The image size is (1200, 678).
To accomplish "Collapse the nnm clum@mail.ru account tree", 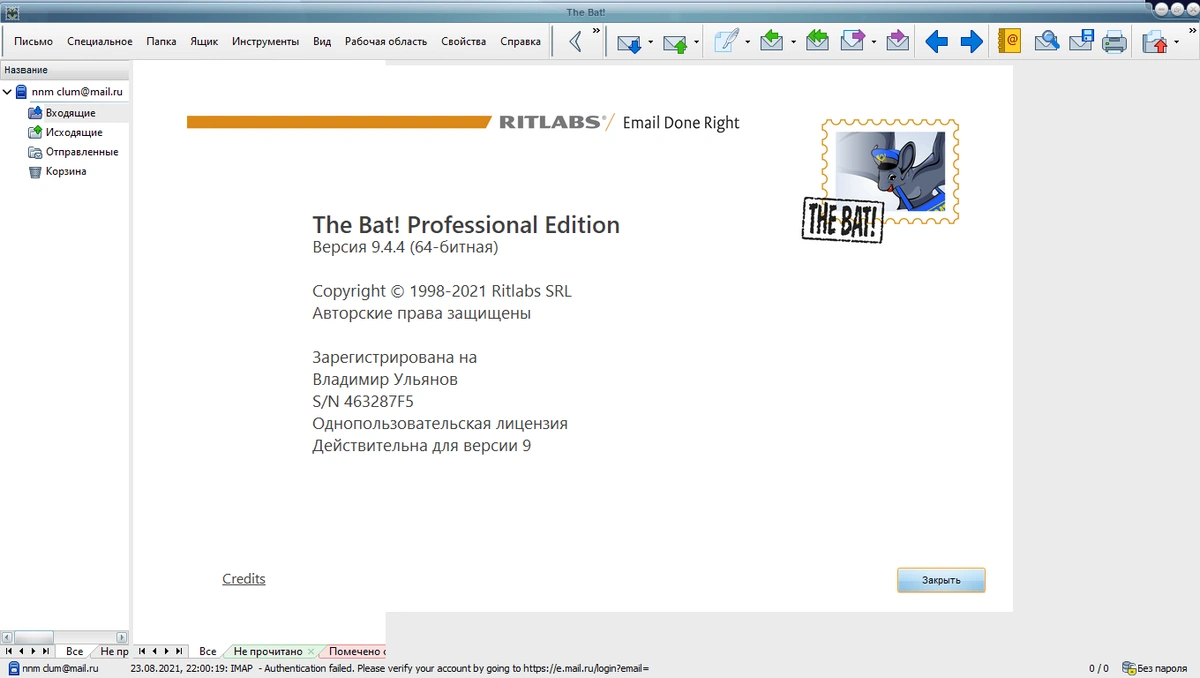I will (7, 92).
